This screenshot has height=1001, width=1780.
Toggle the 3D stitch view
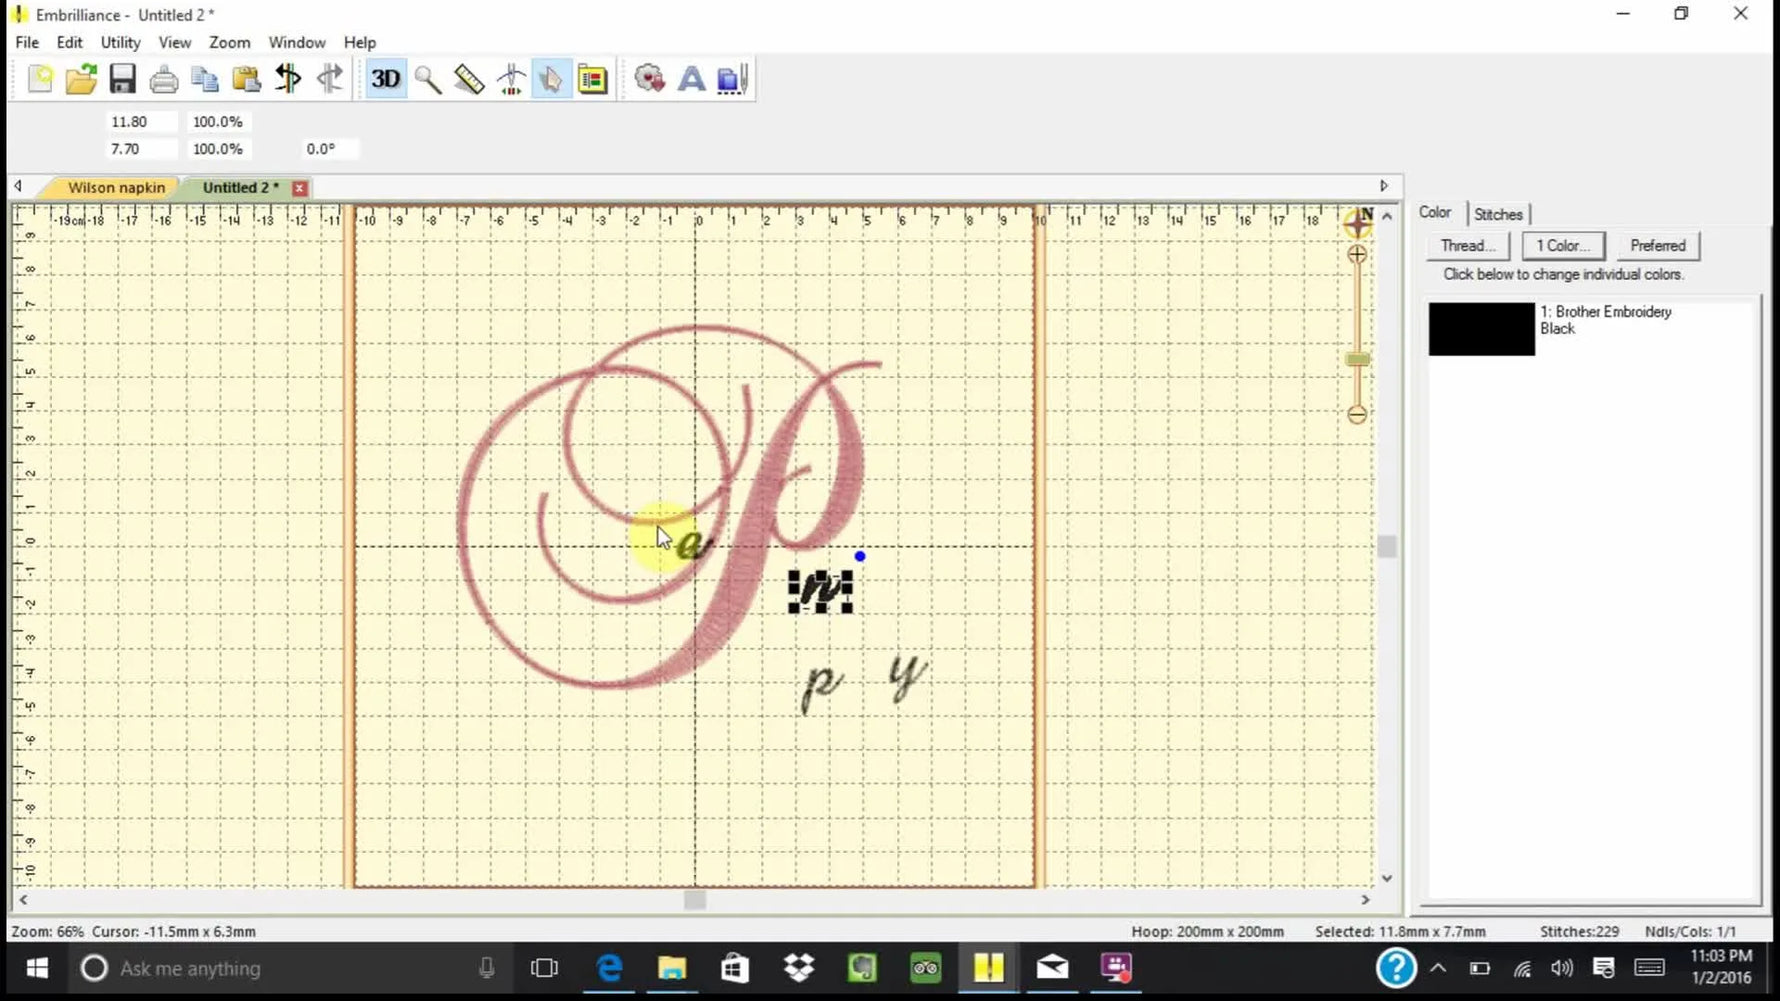click(385, 79)
